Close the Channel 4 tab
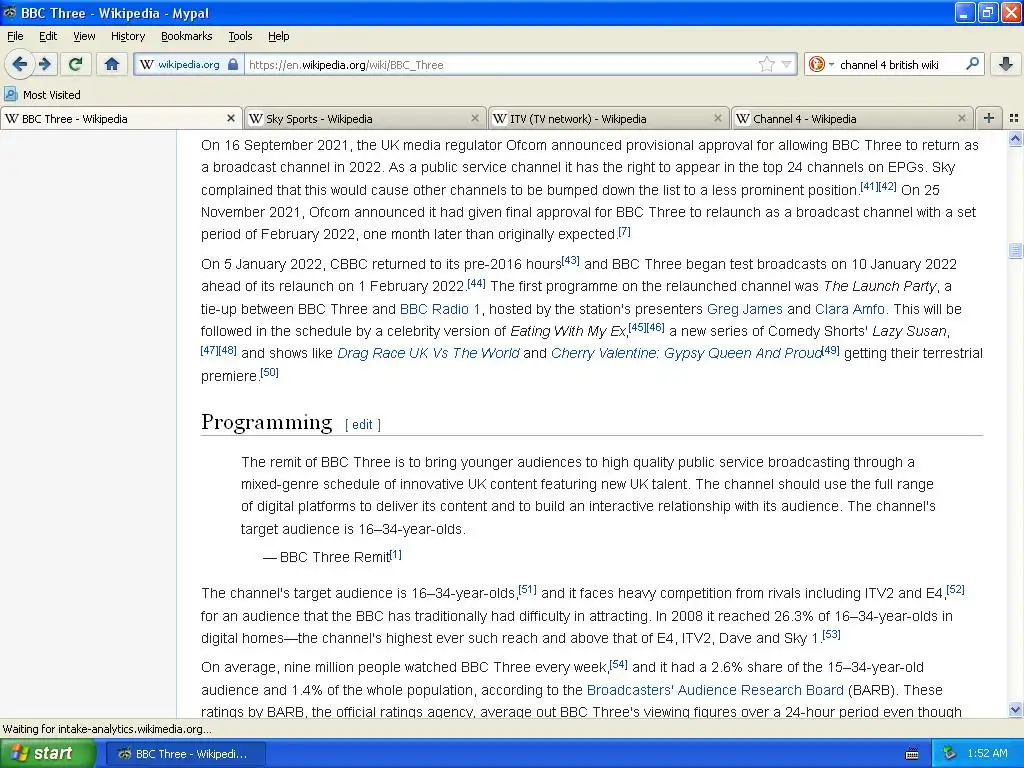This screenshot has width=1024, height=768. coord(961,118)
